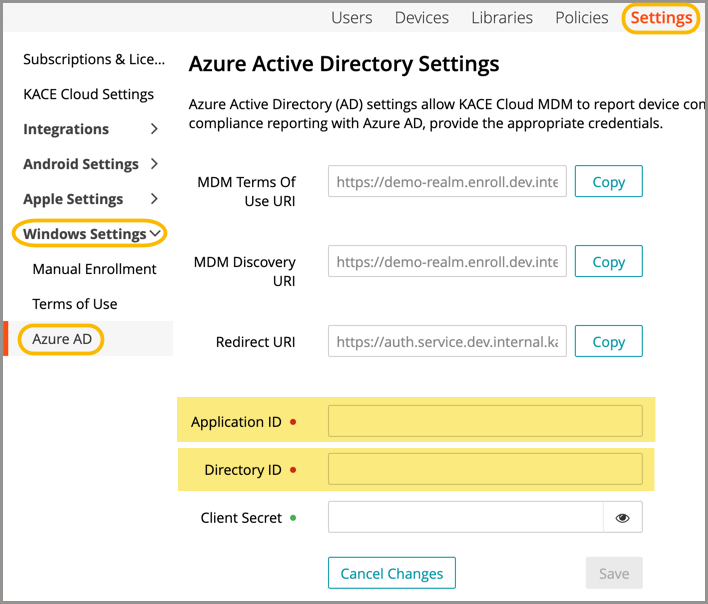Switch to the Devices tab
The image size is (708, 604).
click(421, 18)
